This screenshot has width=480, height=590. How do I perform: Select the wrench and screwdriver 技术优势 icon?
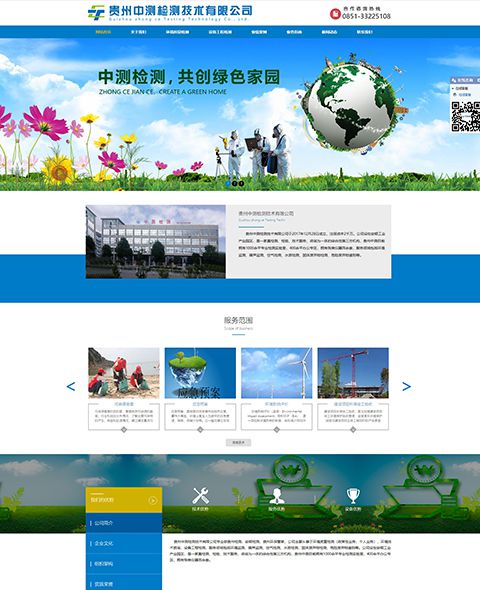coord(201,496)
